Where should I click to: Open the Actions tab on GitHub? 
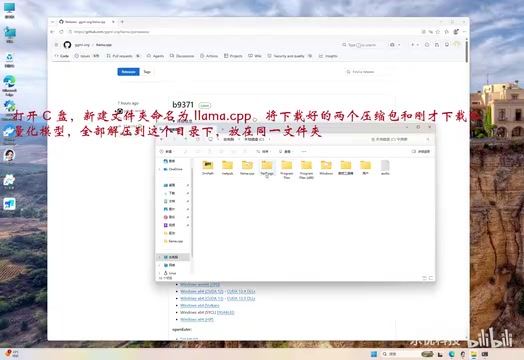[x=209, y=56]
